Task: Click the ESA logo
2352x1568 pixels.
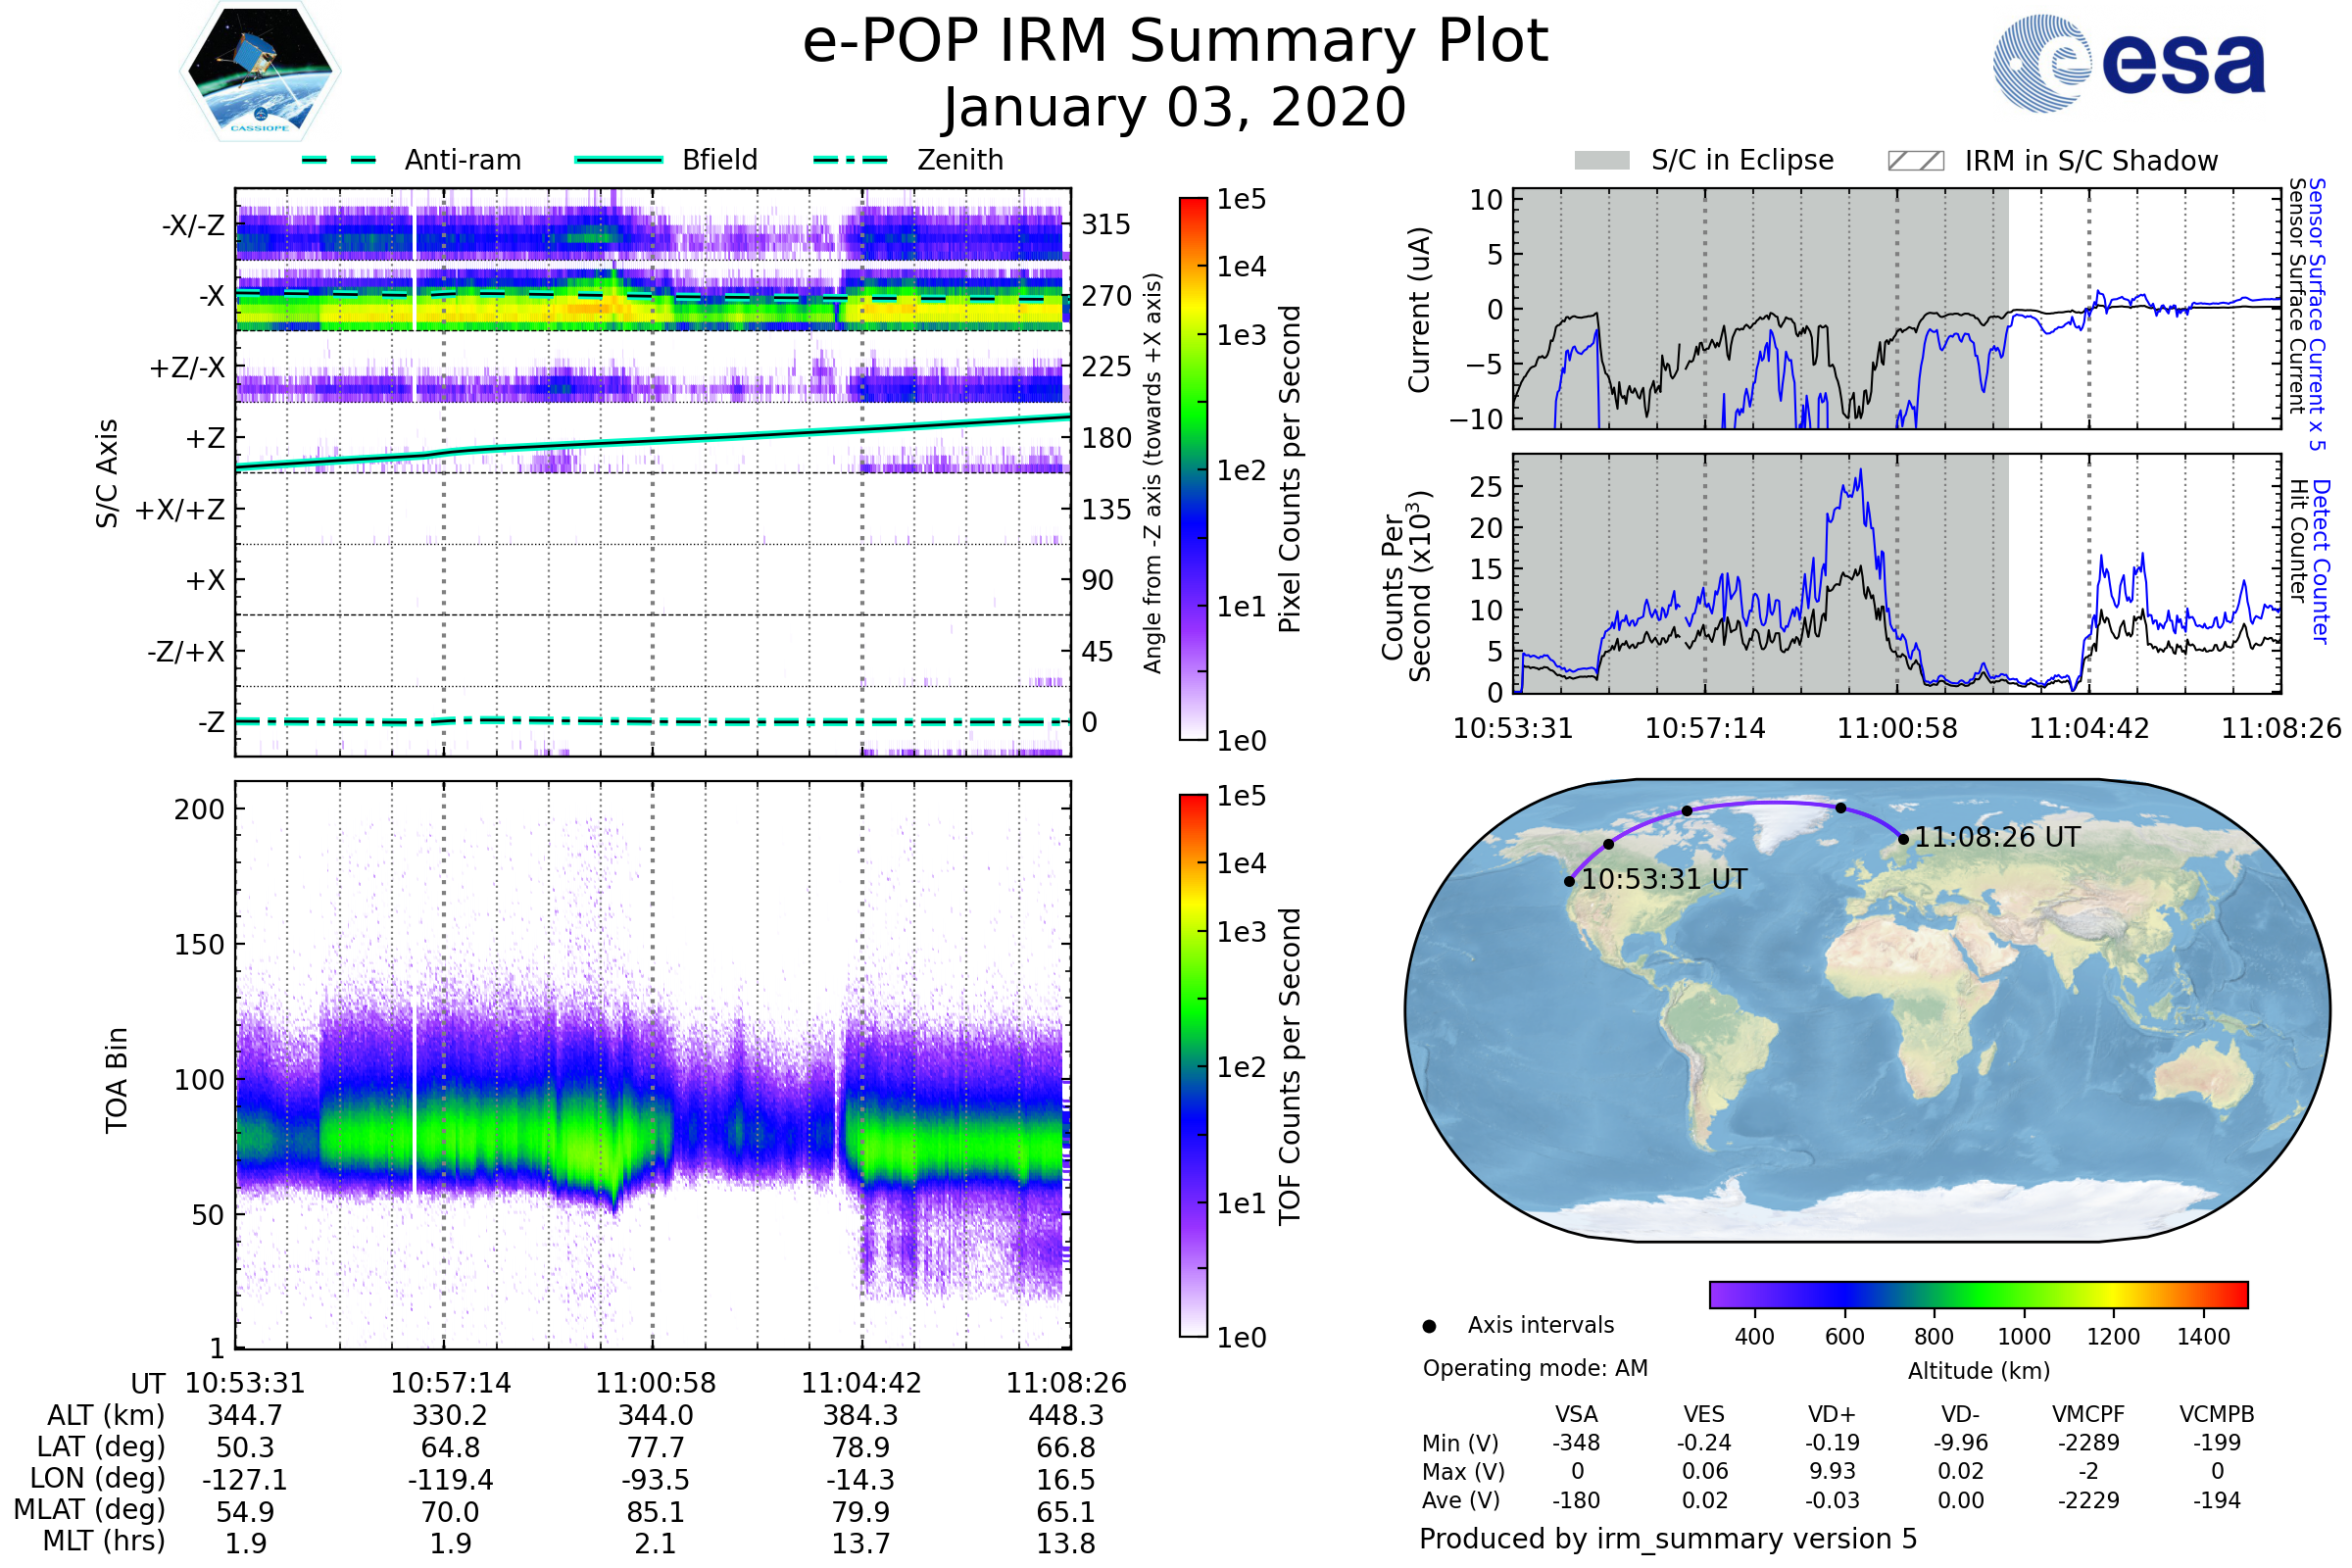Action: pyautogui.click(x=2128, y=62)
